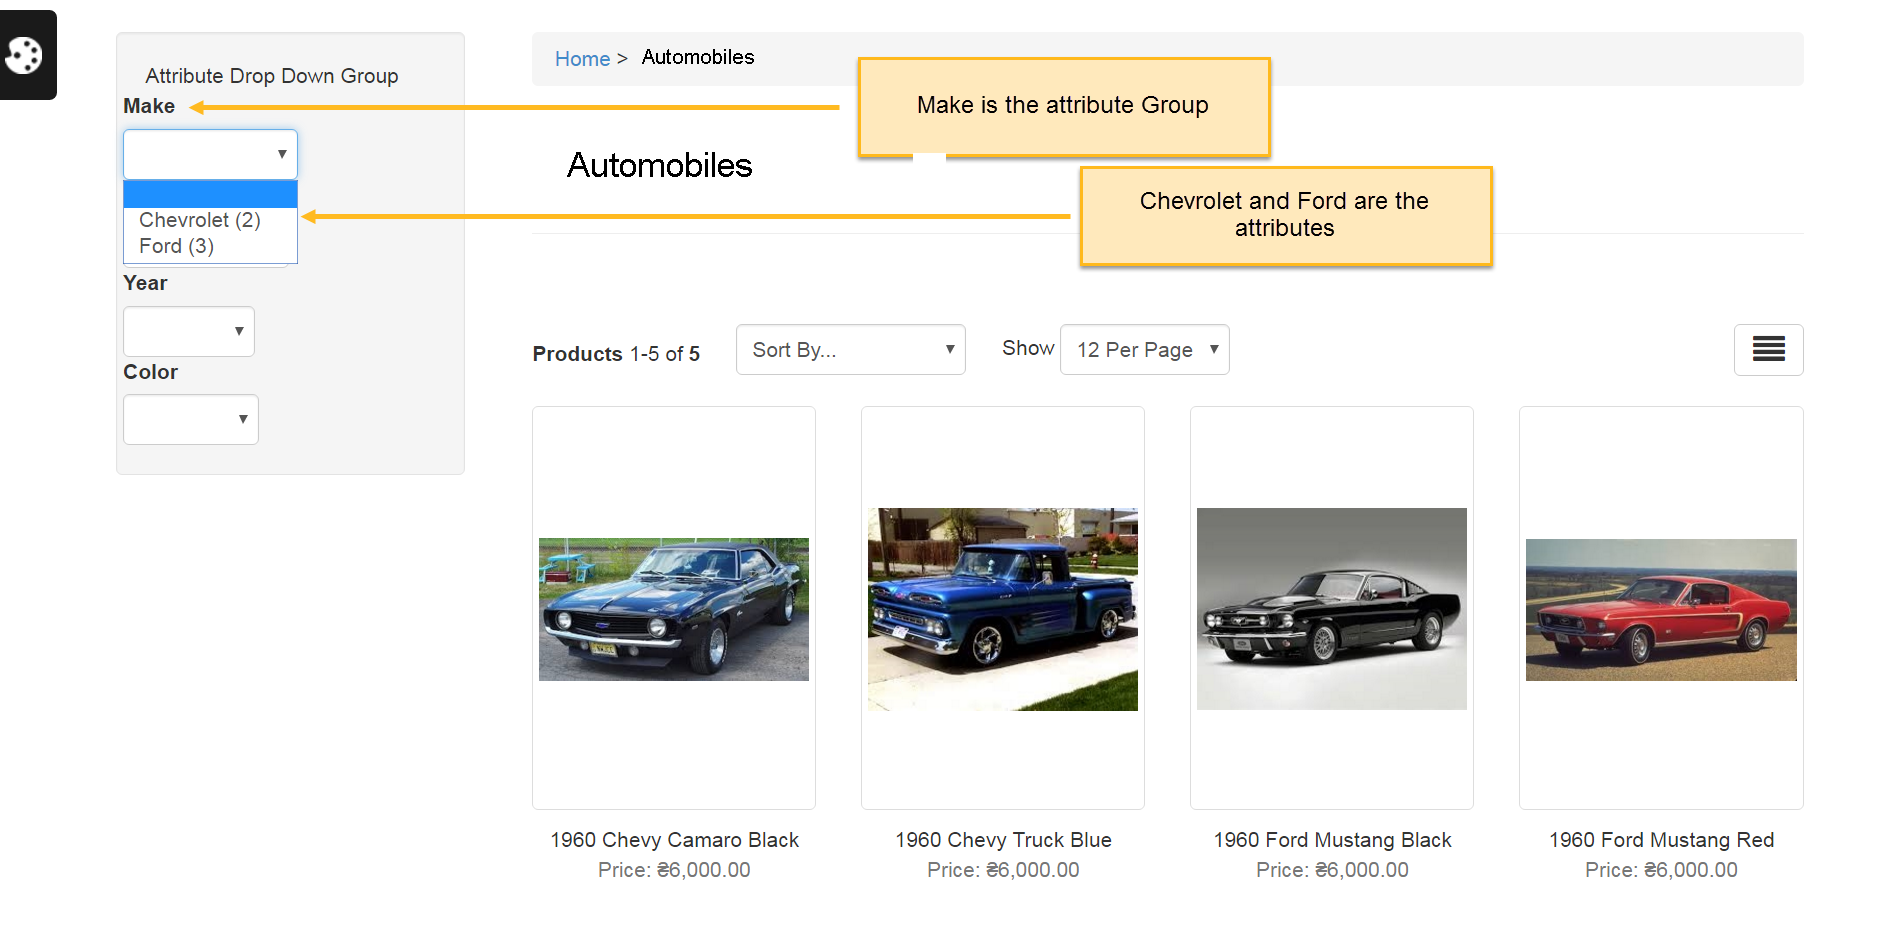1900x943 pixels.
Task: Open the Color attribute dropdown
Action: point(191,420)
